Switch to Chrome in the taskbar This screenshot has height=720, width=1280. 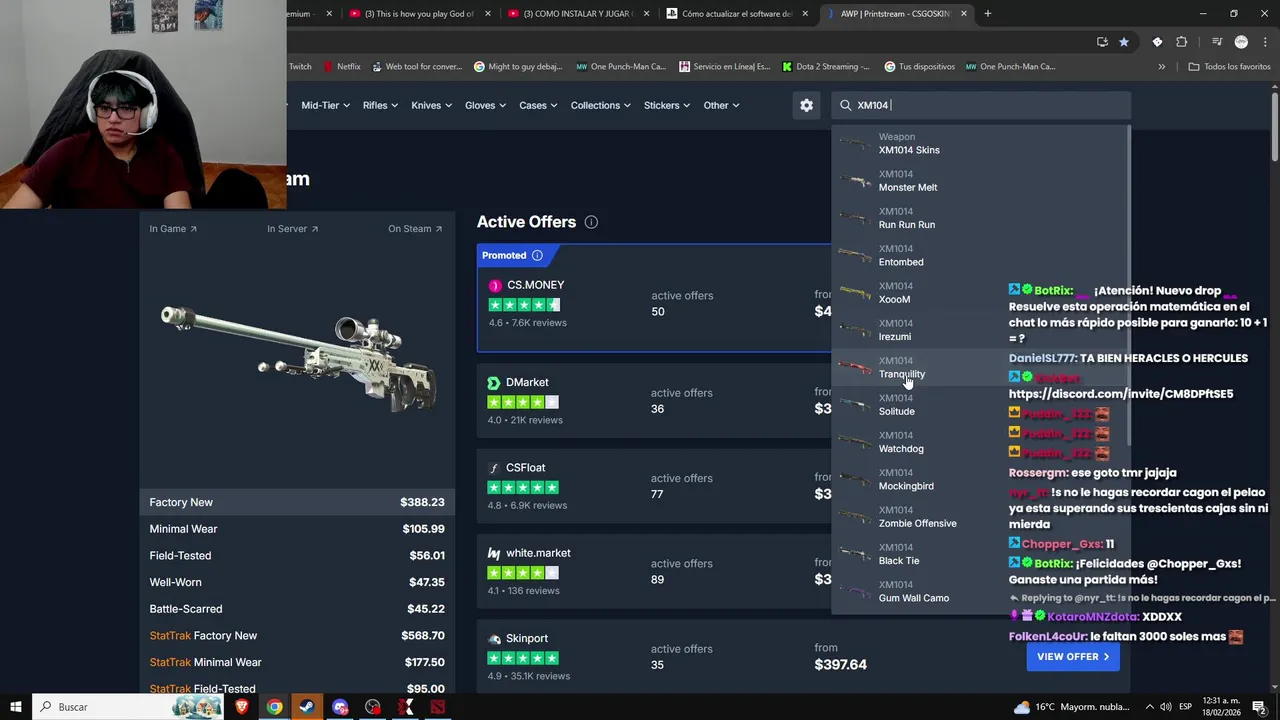pos(274,707)
